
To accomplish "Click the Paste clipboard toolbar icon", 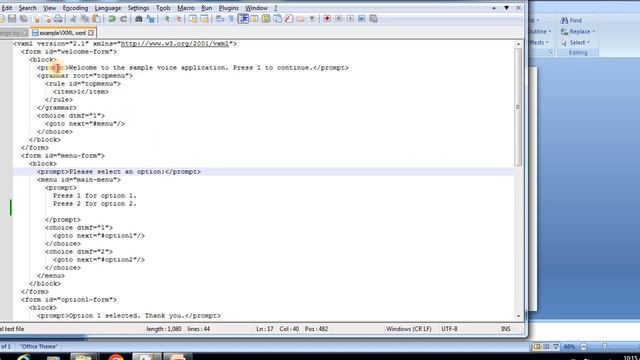I will tap(96, 19).
